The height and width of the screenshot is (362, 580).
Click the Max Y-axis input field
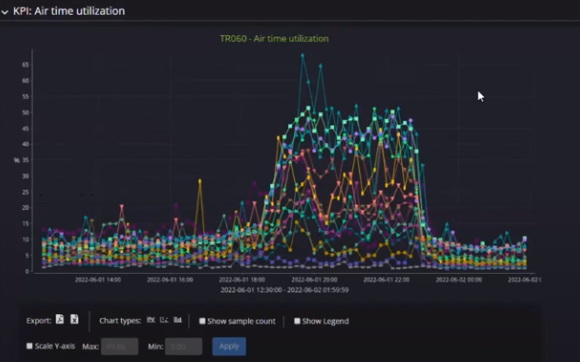click(119, 346)
